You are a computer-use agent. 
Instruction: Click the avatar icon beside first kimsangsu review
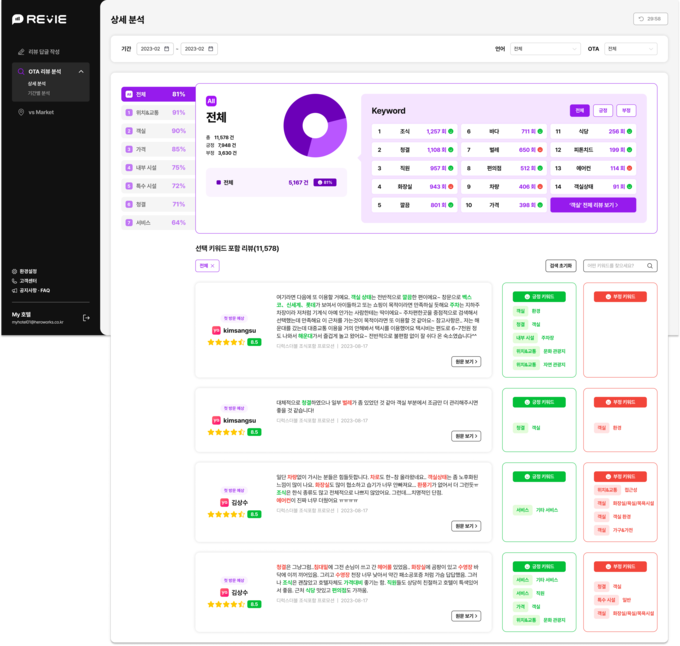(216, 330)
